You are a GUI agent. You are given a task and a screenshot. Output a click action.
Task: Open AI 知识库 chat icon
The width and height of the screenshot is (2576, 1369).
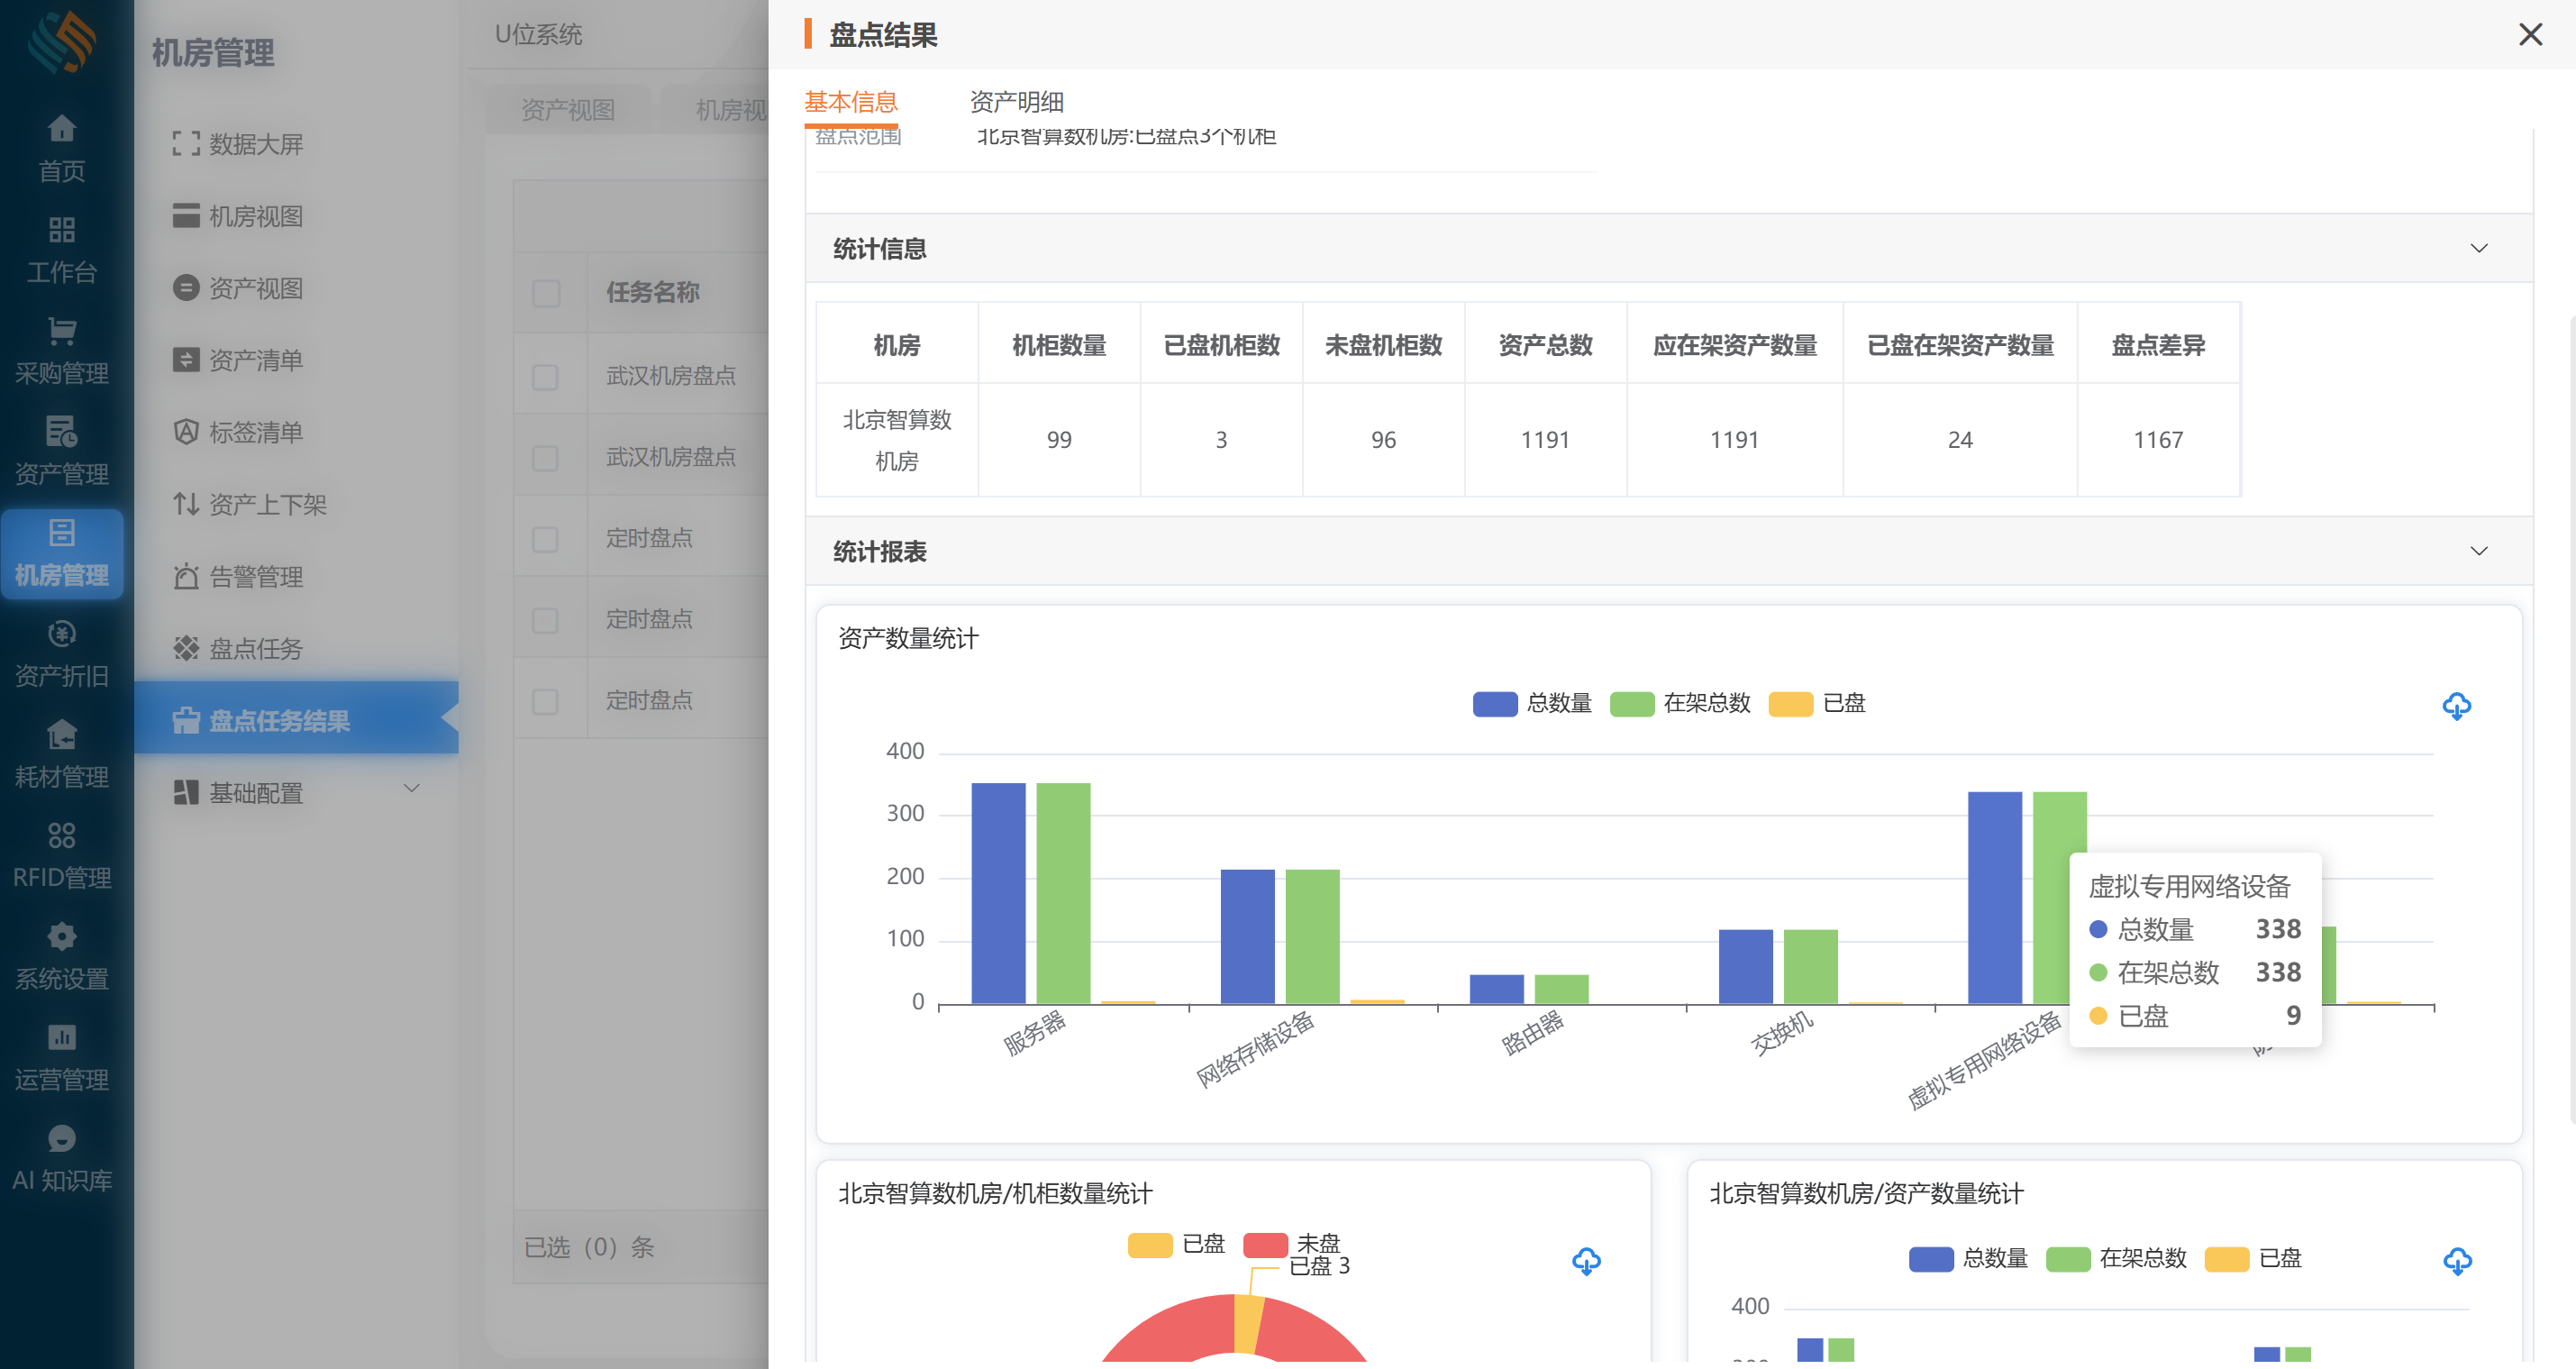[61, 1138]
